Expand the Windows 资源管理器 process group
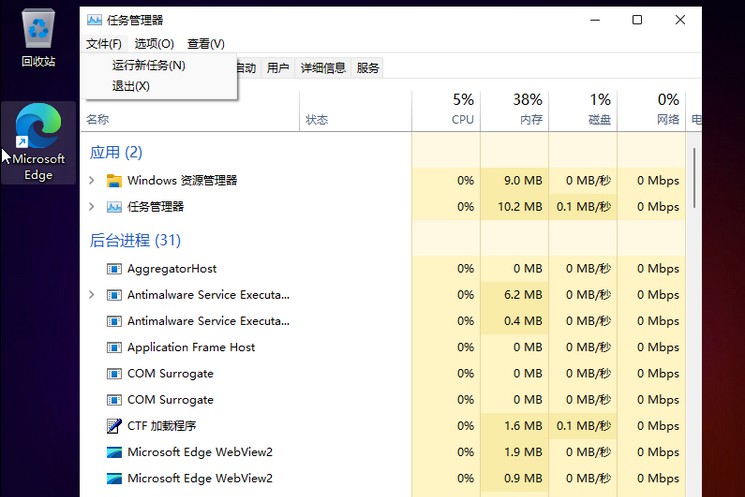Screen dimensions: 745x497 (92, 181)
